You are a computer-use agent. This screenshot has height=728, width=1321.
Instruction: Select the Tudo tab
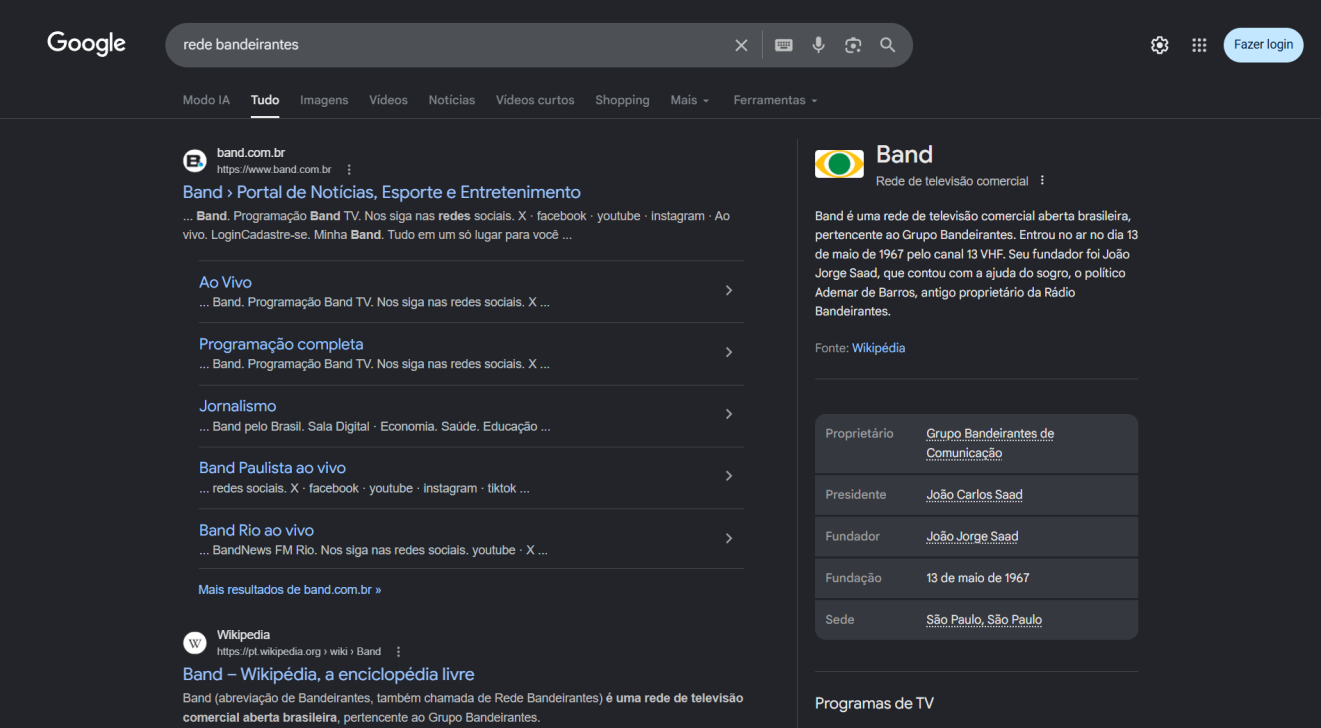click(x=265, y=100)
